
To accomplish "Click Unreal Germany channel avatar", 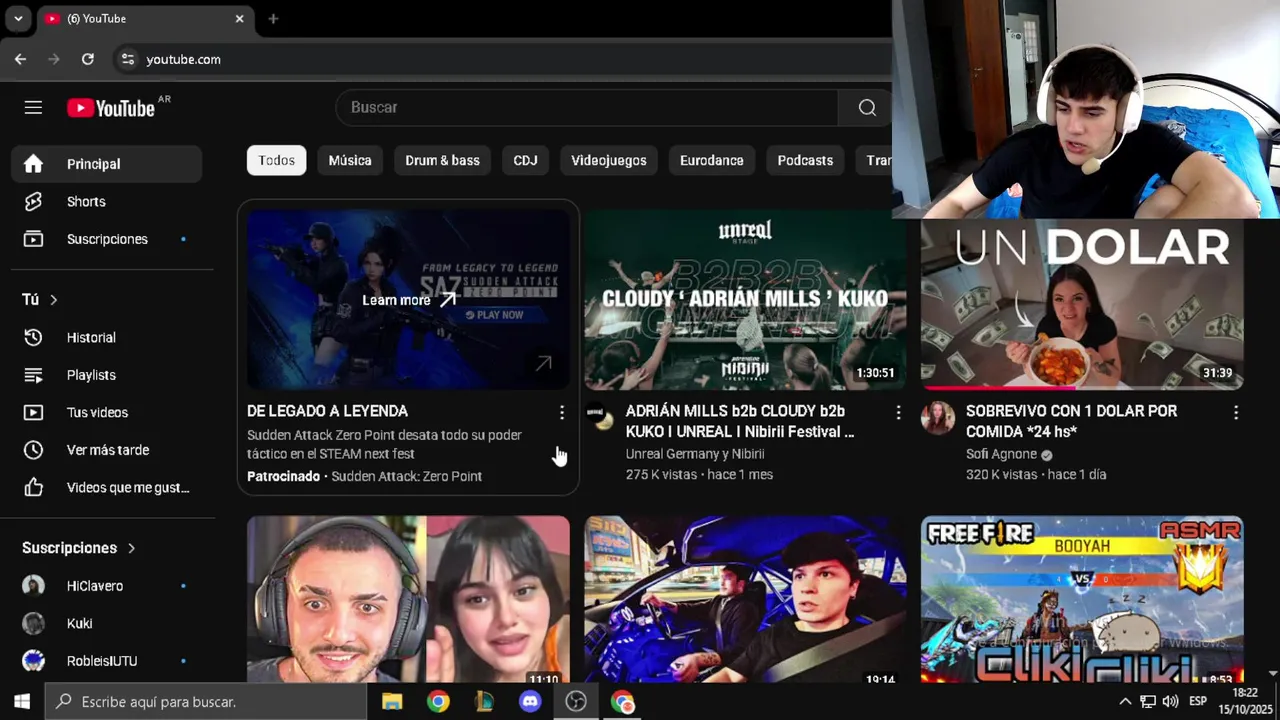I will coord(600,418).
